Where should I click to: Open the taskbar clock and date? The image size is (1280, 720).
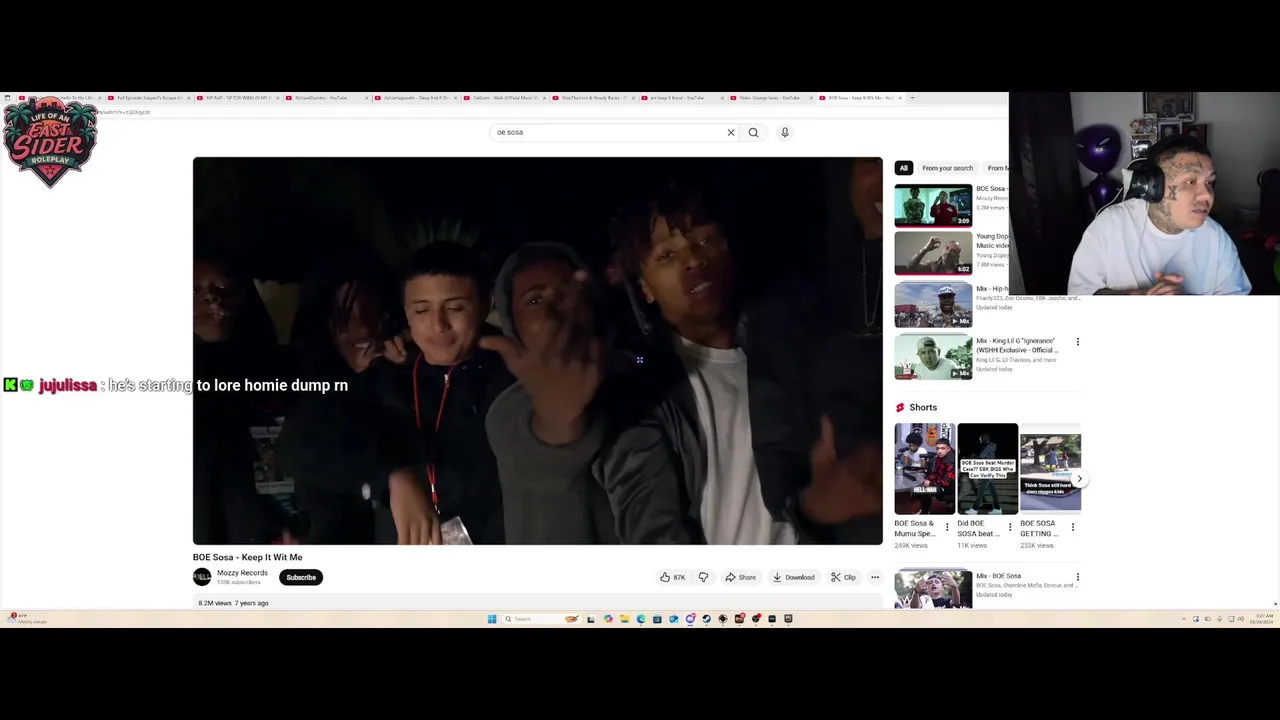click(1261, 619)
